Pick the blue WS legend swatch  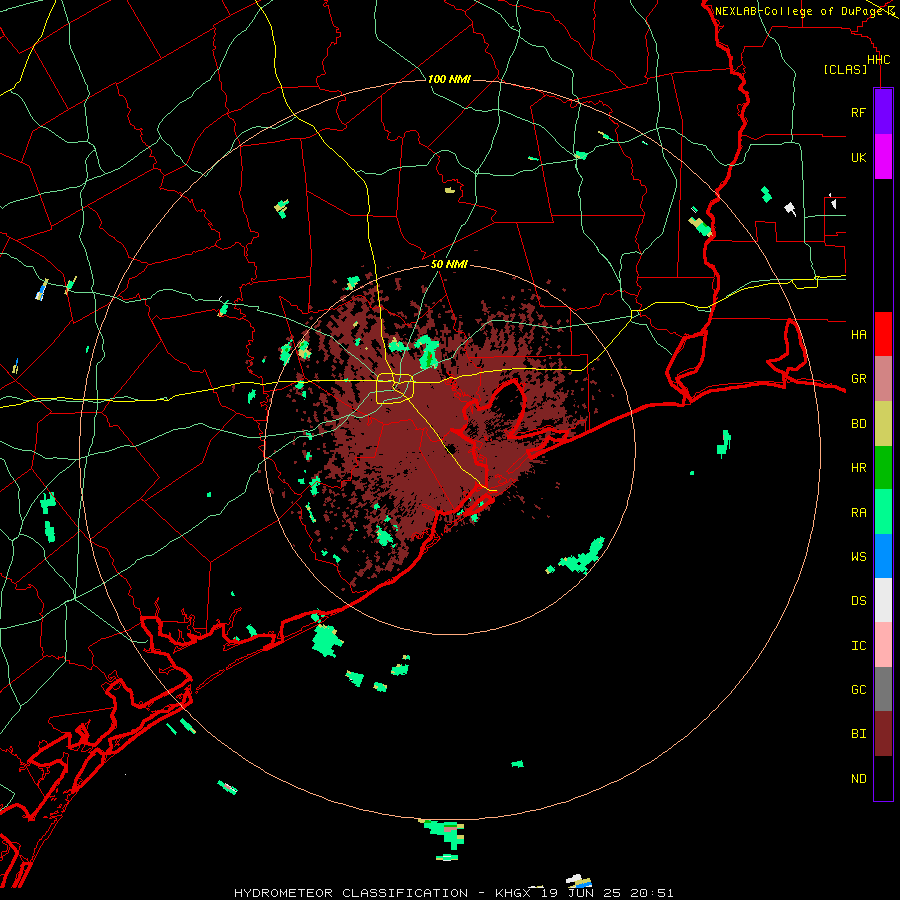(x=883, y=556)
